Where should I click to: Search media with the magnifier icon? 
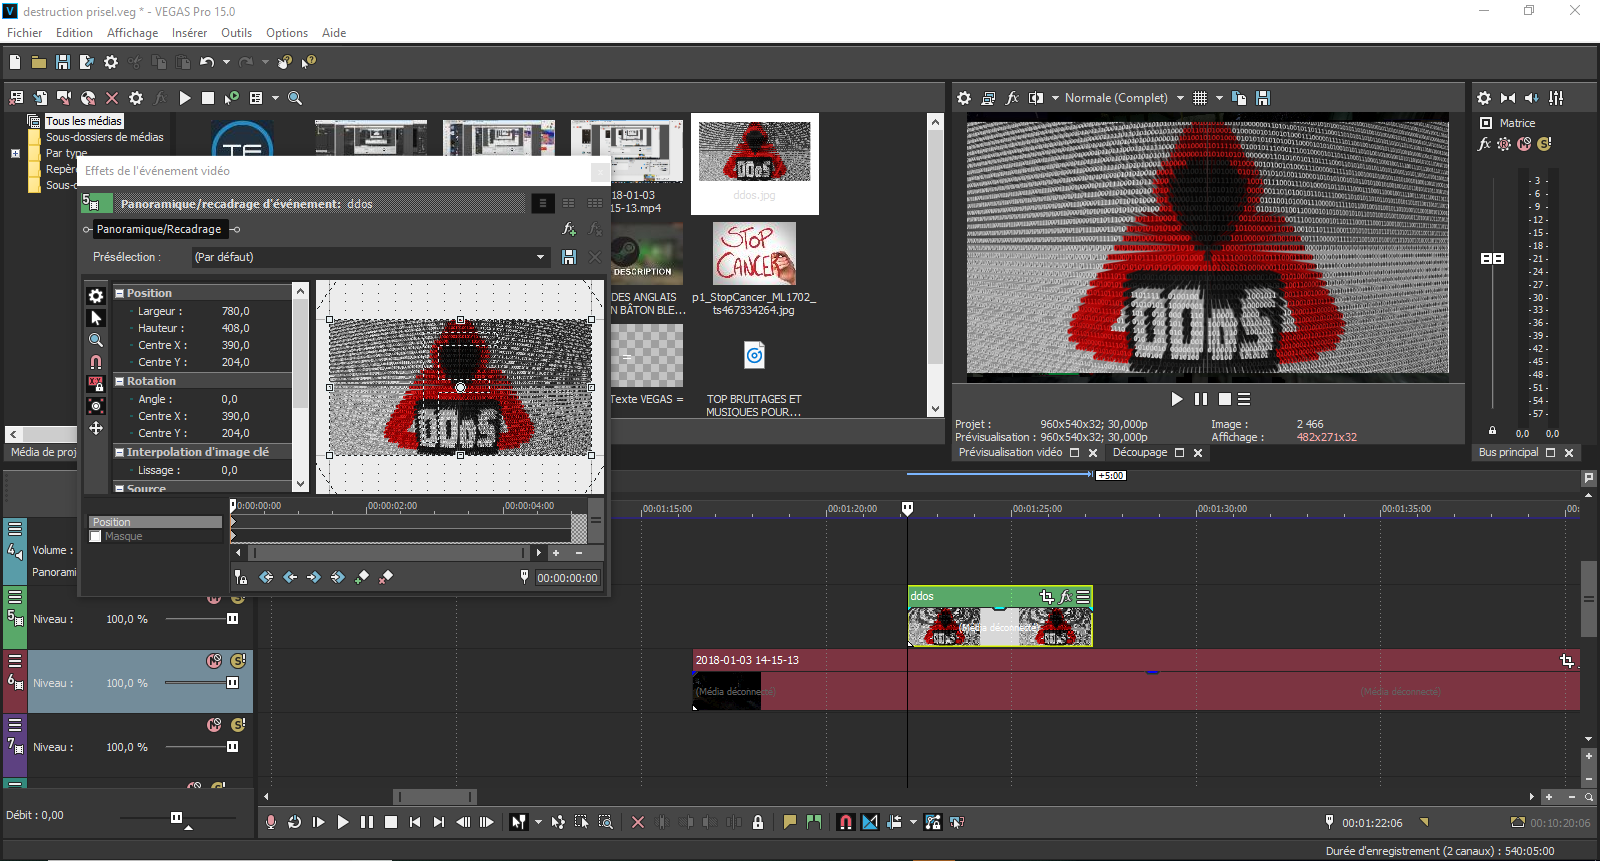295,98
